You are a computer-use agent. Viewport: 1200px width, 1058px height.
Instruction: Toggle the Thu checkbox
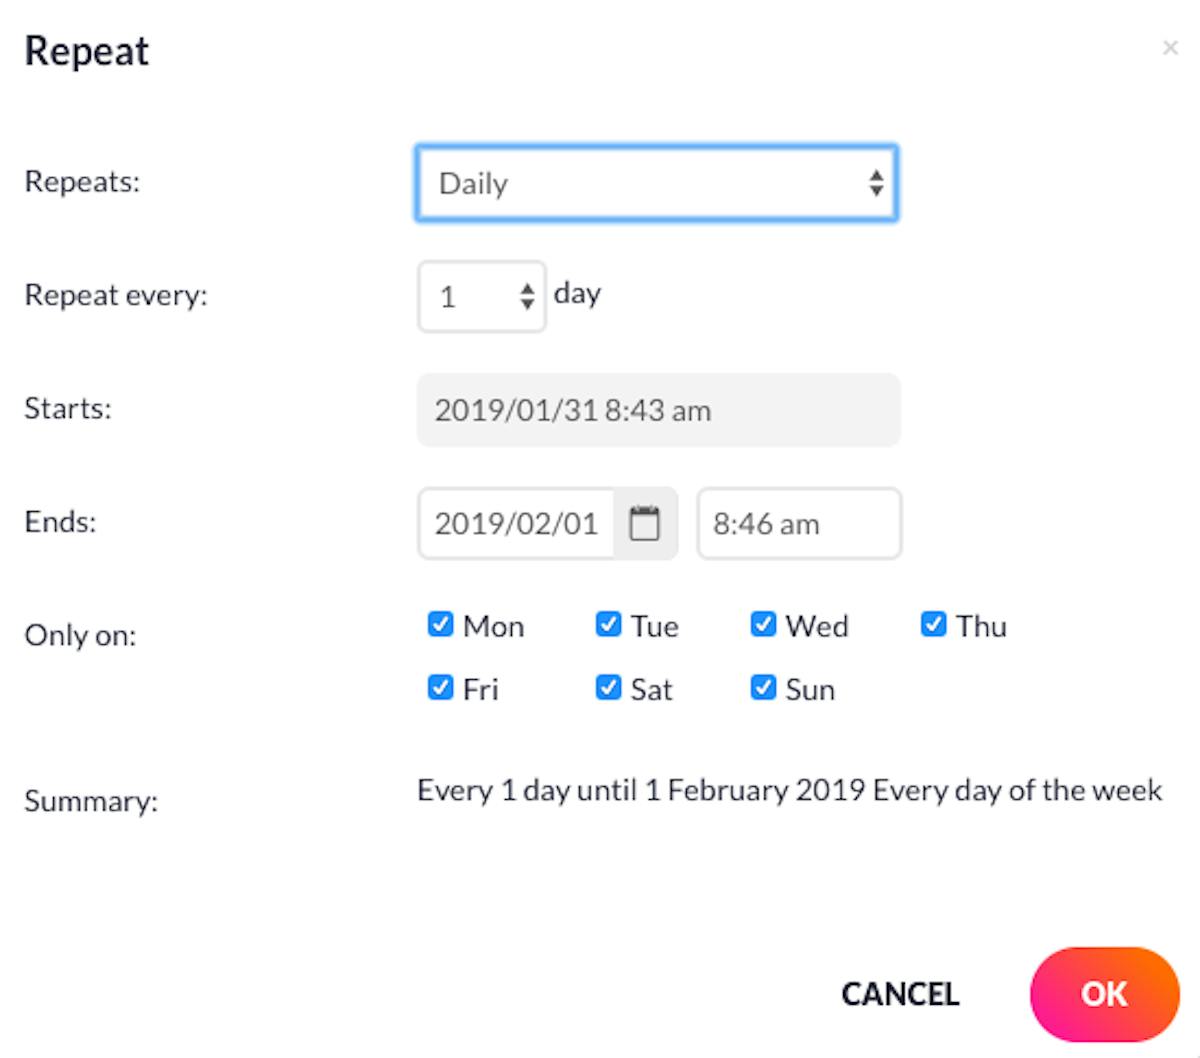(x=933, y=624)
